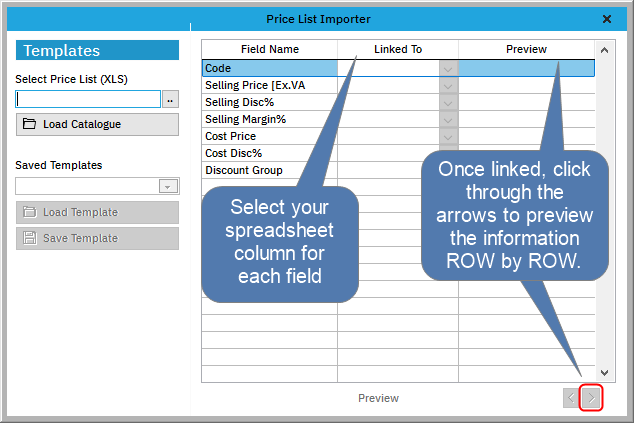Image resolution: width=634 pixels, height=423 pixels.
Task: Click the folder icon on Load Catalogue
Action: pyautogui.click(x=29, y=124)
